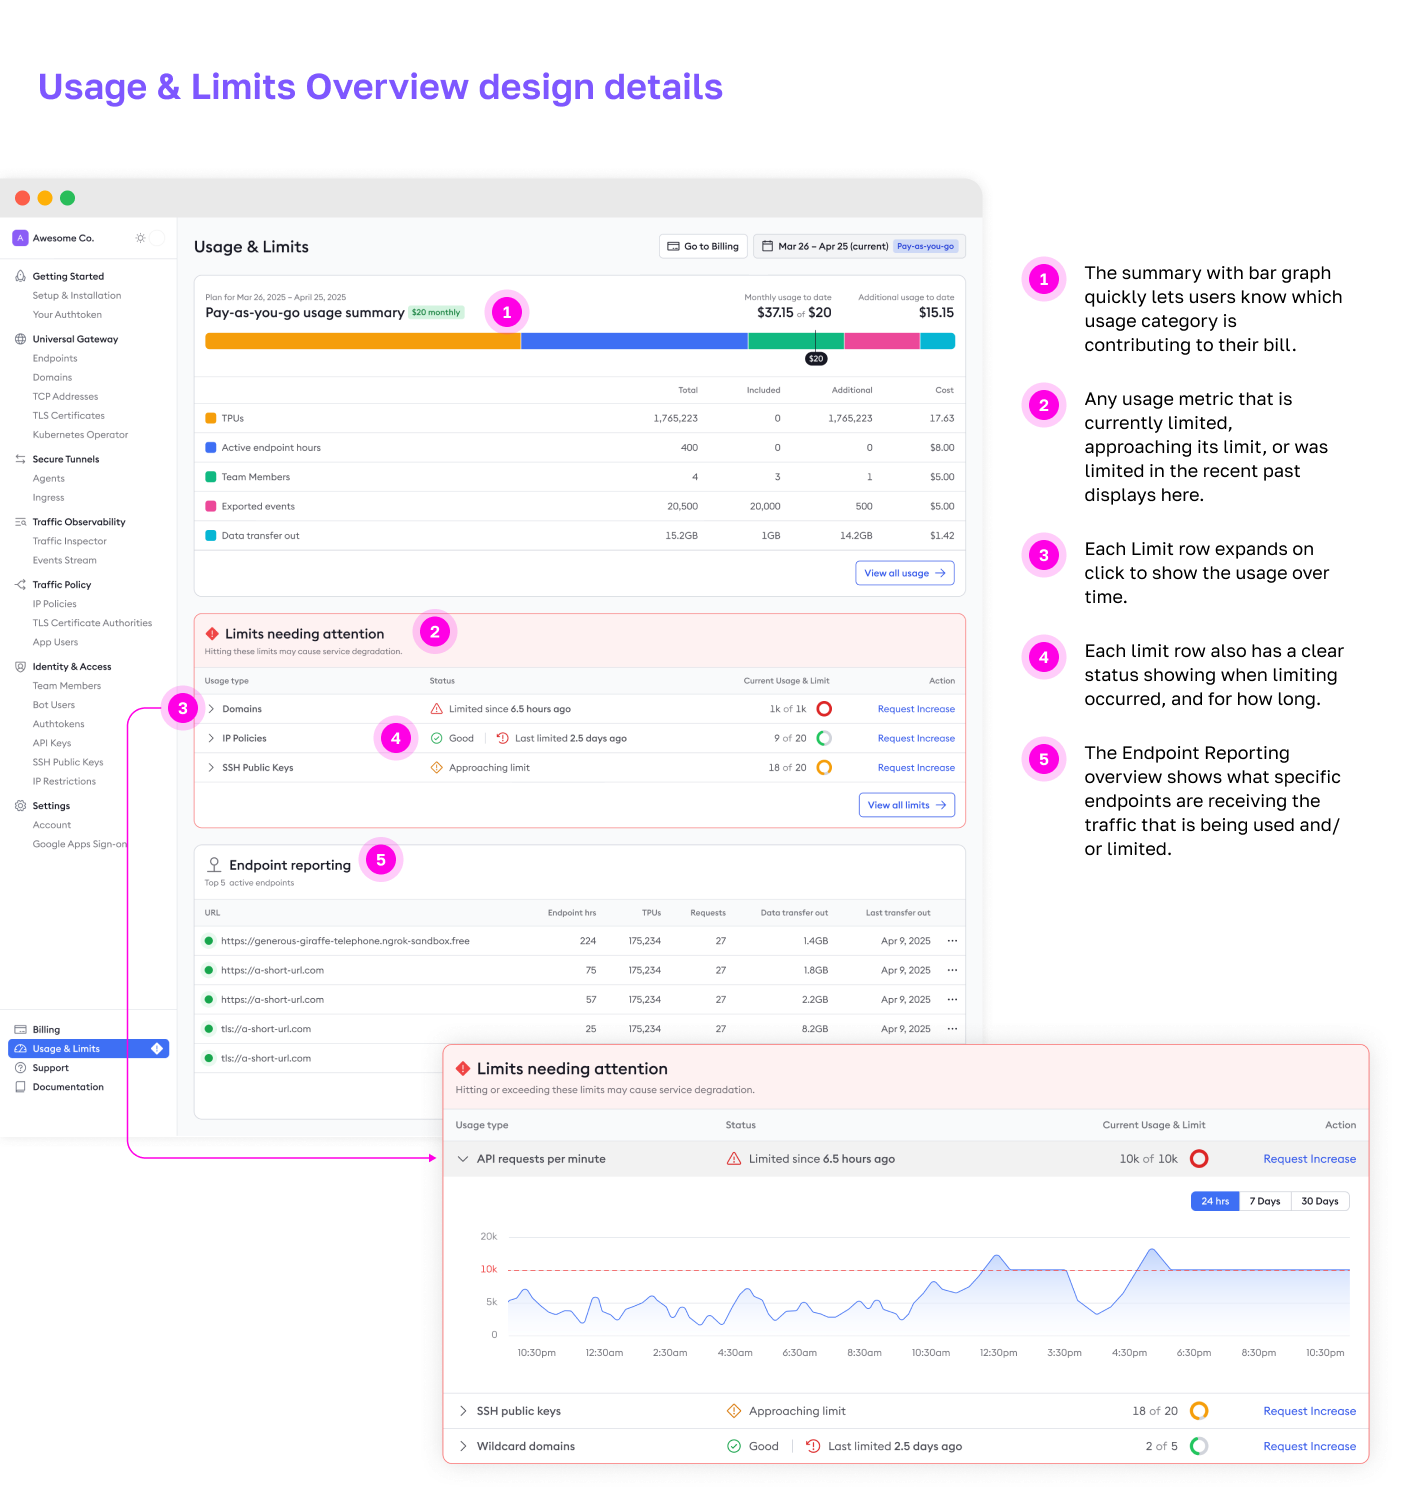The image size is (1410, 1505).
Task: Select the 30 Days time range
Action: coord(1320,1201)
